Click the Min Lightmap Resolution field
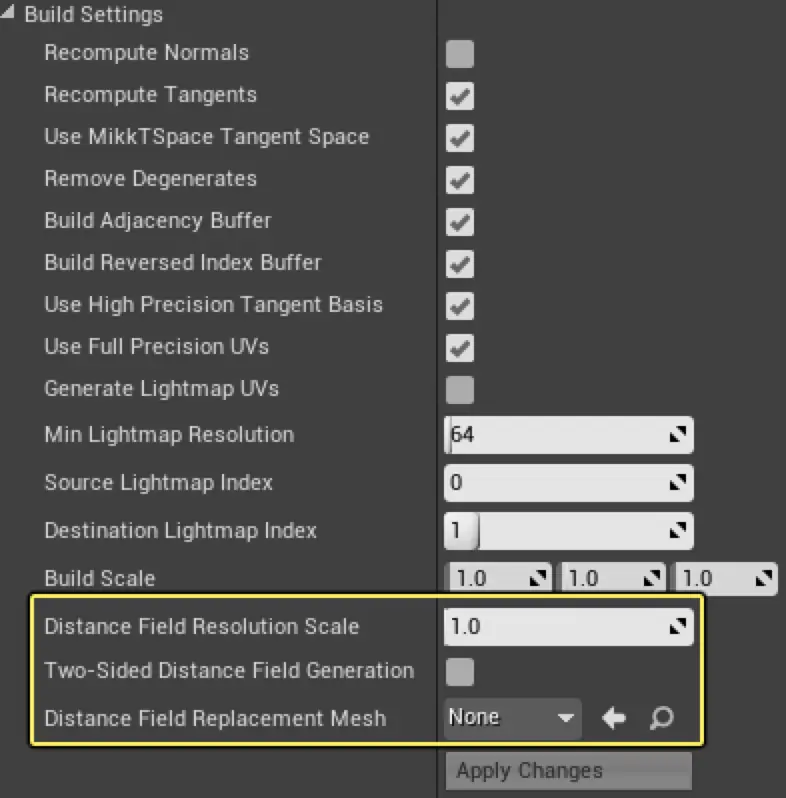 pos(569,435)
